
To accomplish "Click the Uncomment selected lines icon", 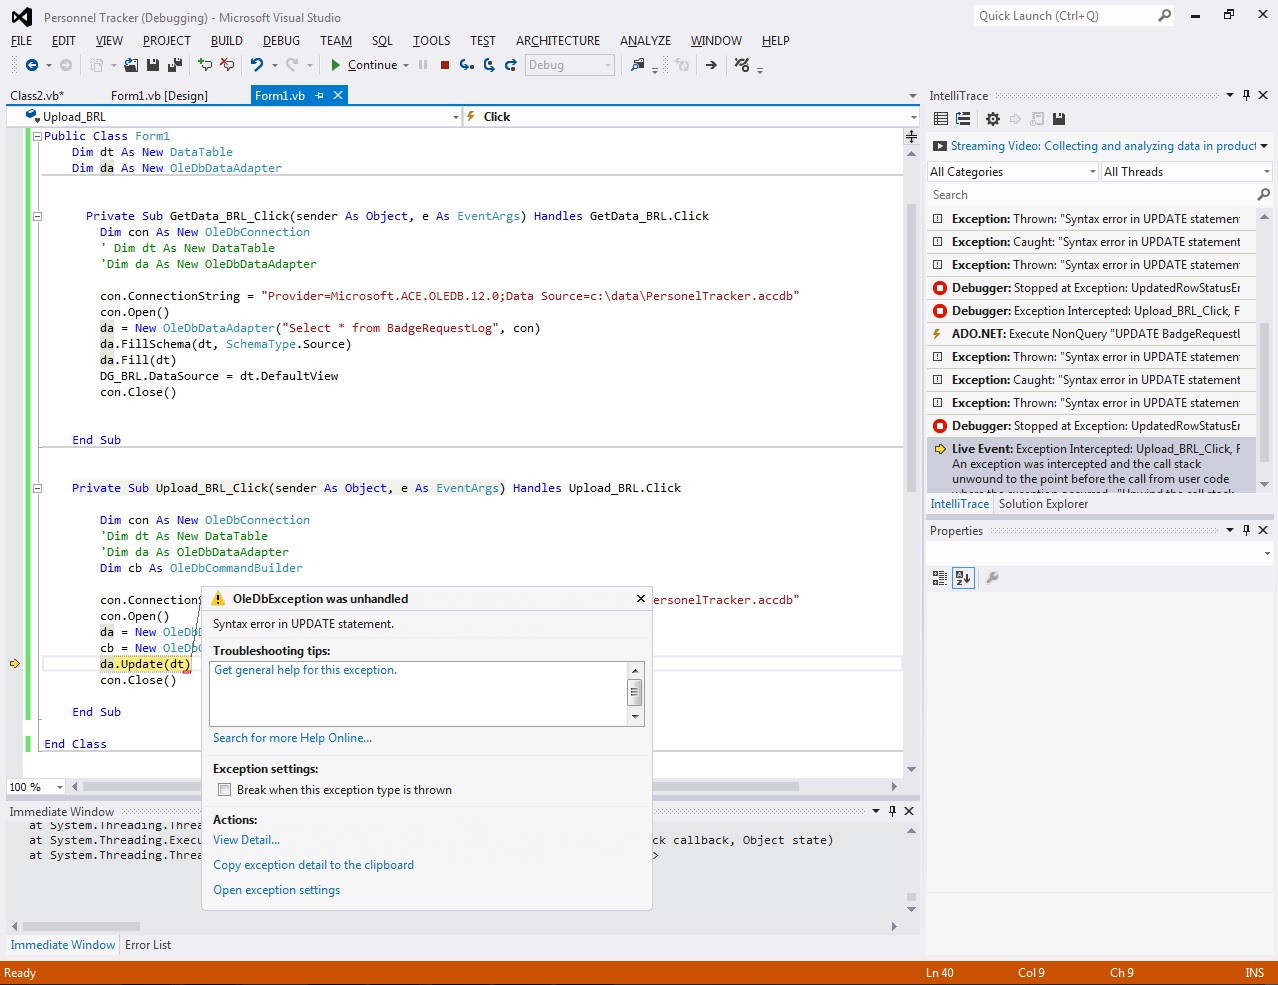I will (x=227, y=65).
